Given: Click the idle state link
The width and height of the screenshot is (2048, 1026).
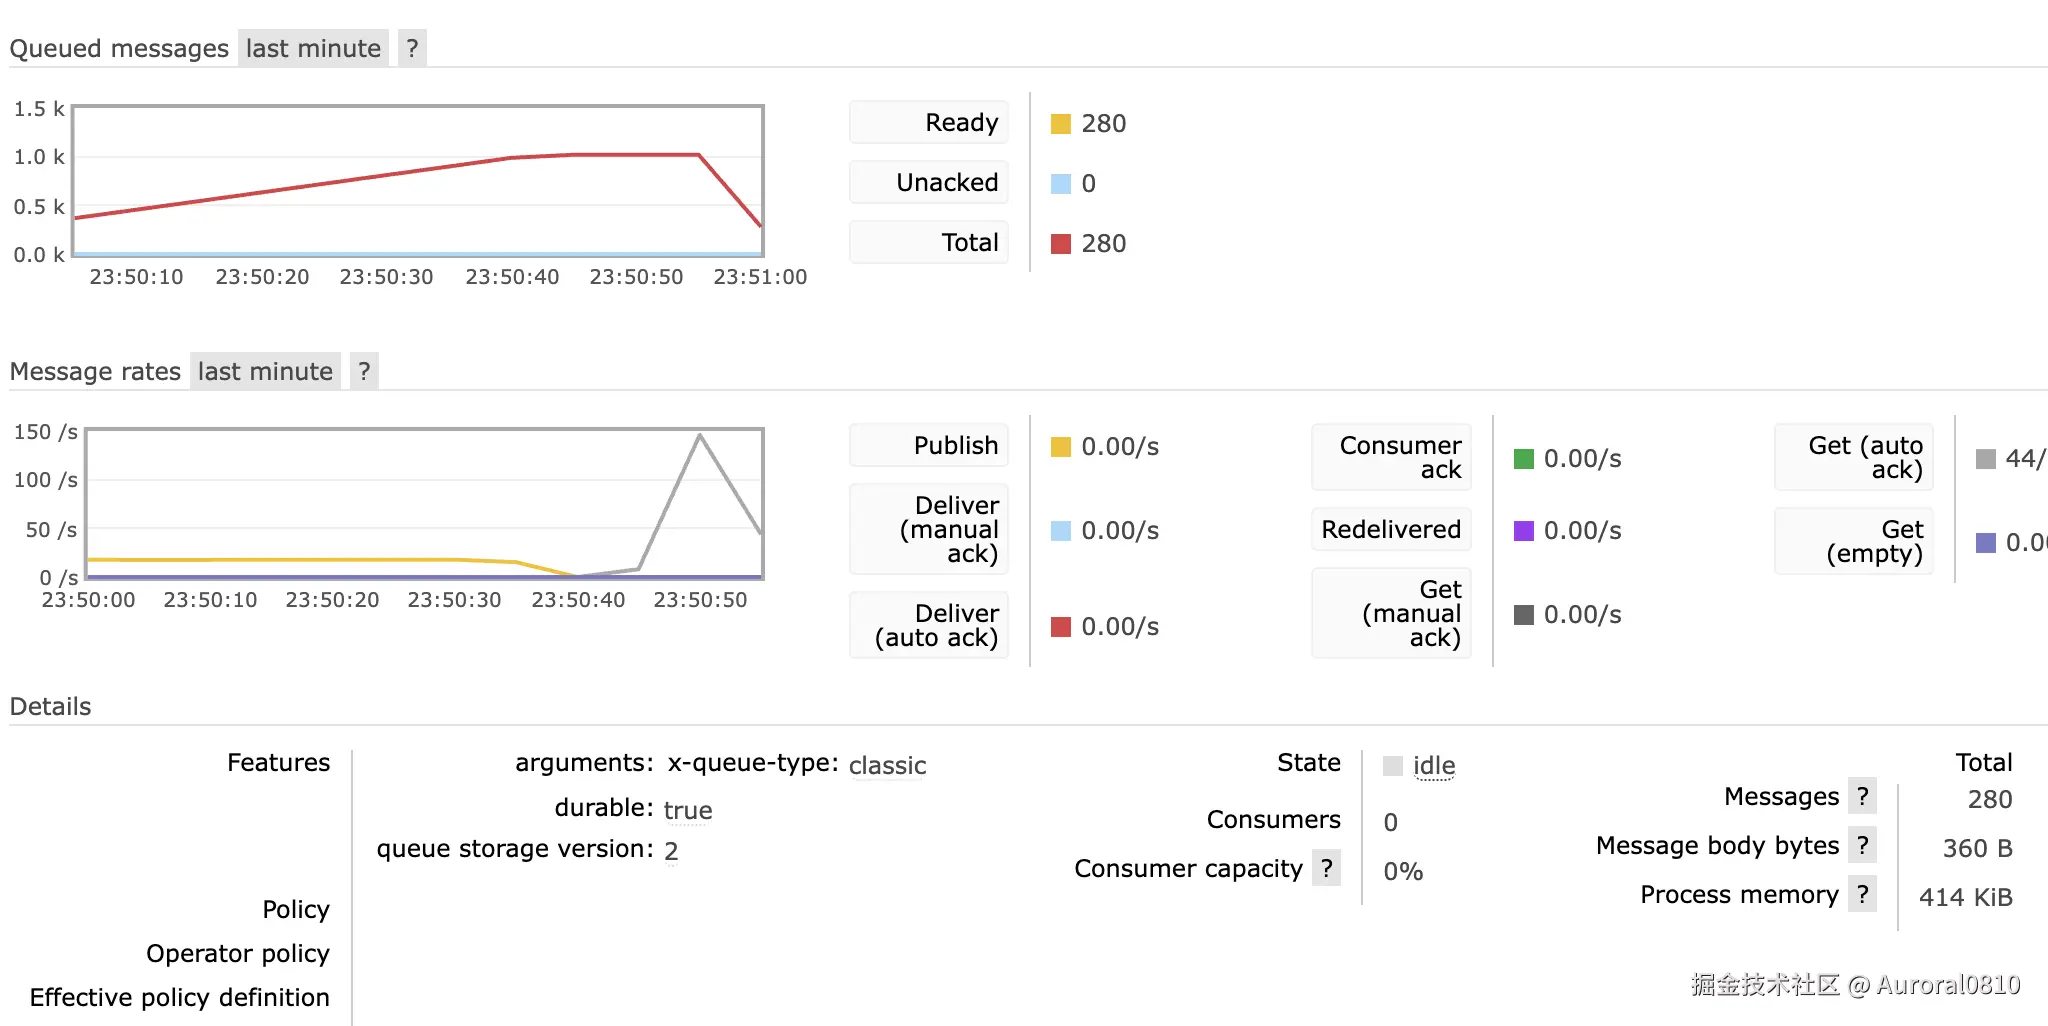Looking at the screenshot, I should tap(1434, 766).
